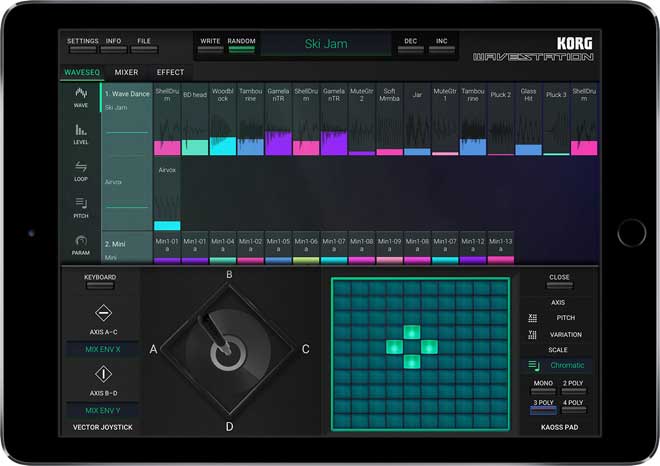The height and width of the screenshot is (466, 660).
Task: Open the Level view in the sidebar
Action: pyautogui.click(x=80, y=134)
